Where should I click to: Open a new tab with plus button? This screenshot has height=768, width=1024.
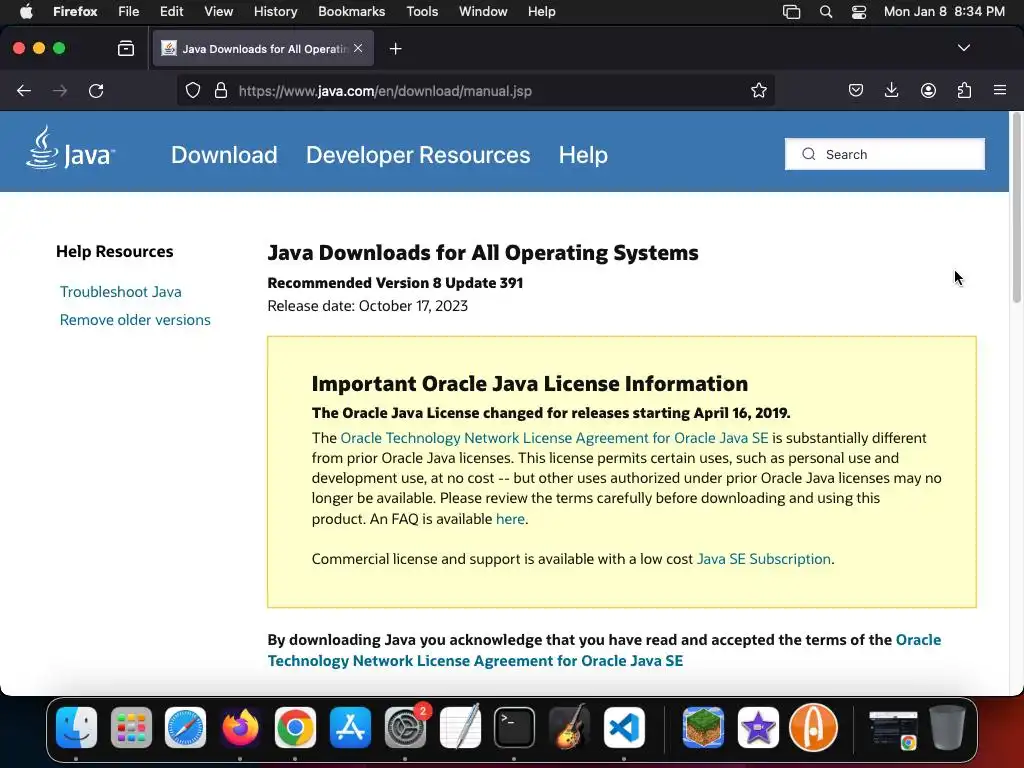(x=395, y=48)
